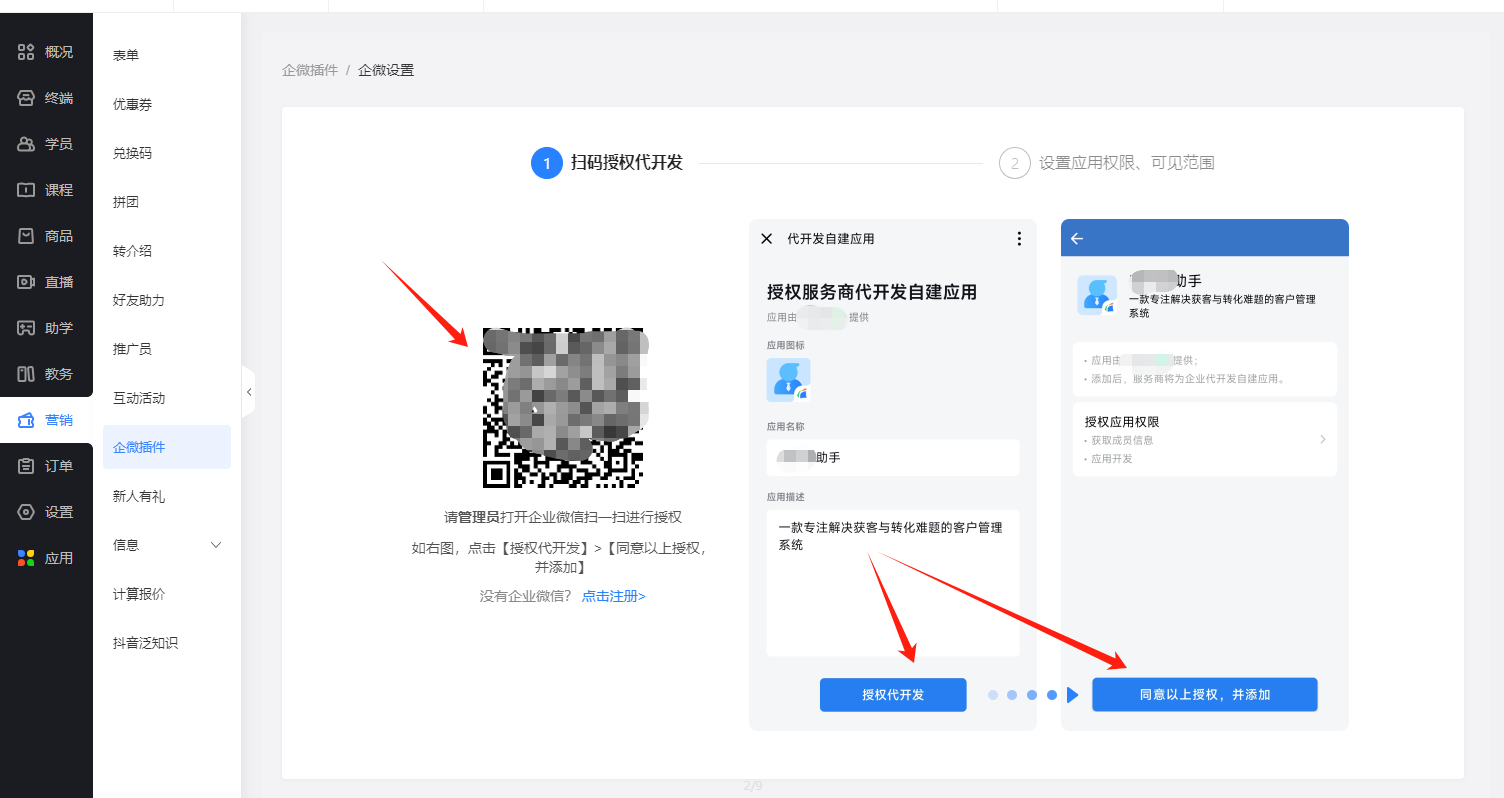Click the 授权代开发 button in the example
1504x798 pixels.
tap(893, 695)
